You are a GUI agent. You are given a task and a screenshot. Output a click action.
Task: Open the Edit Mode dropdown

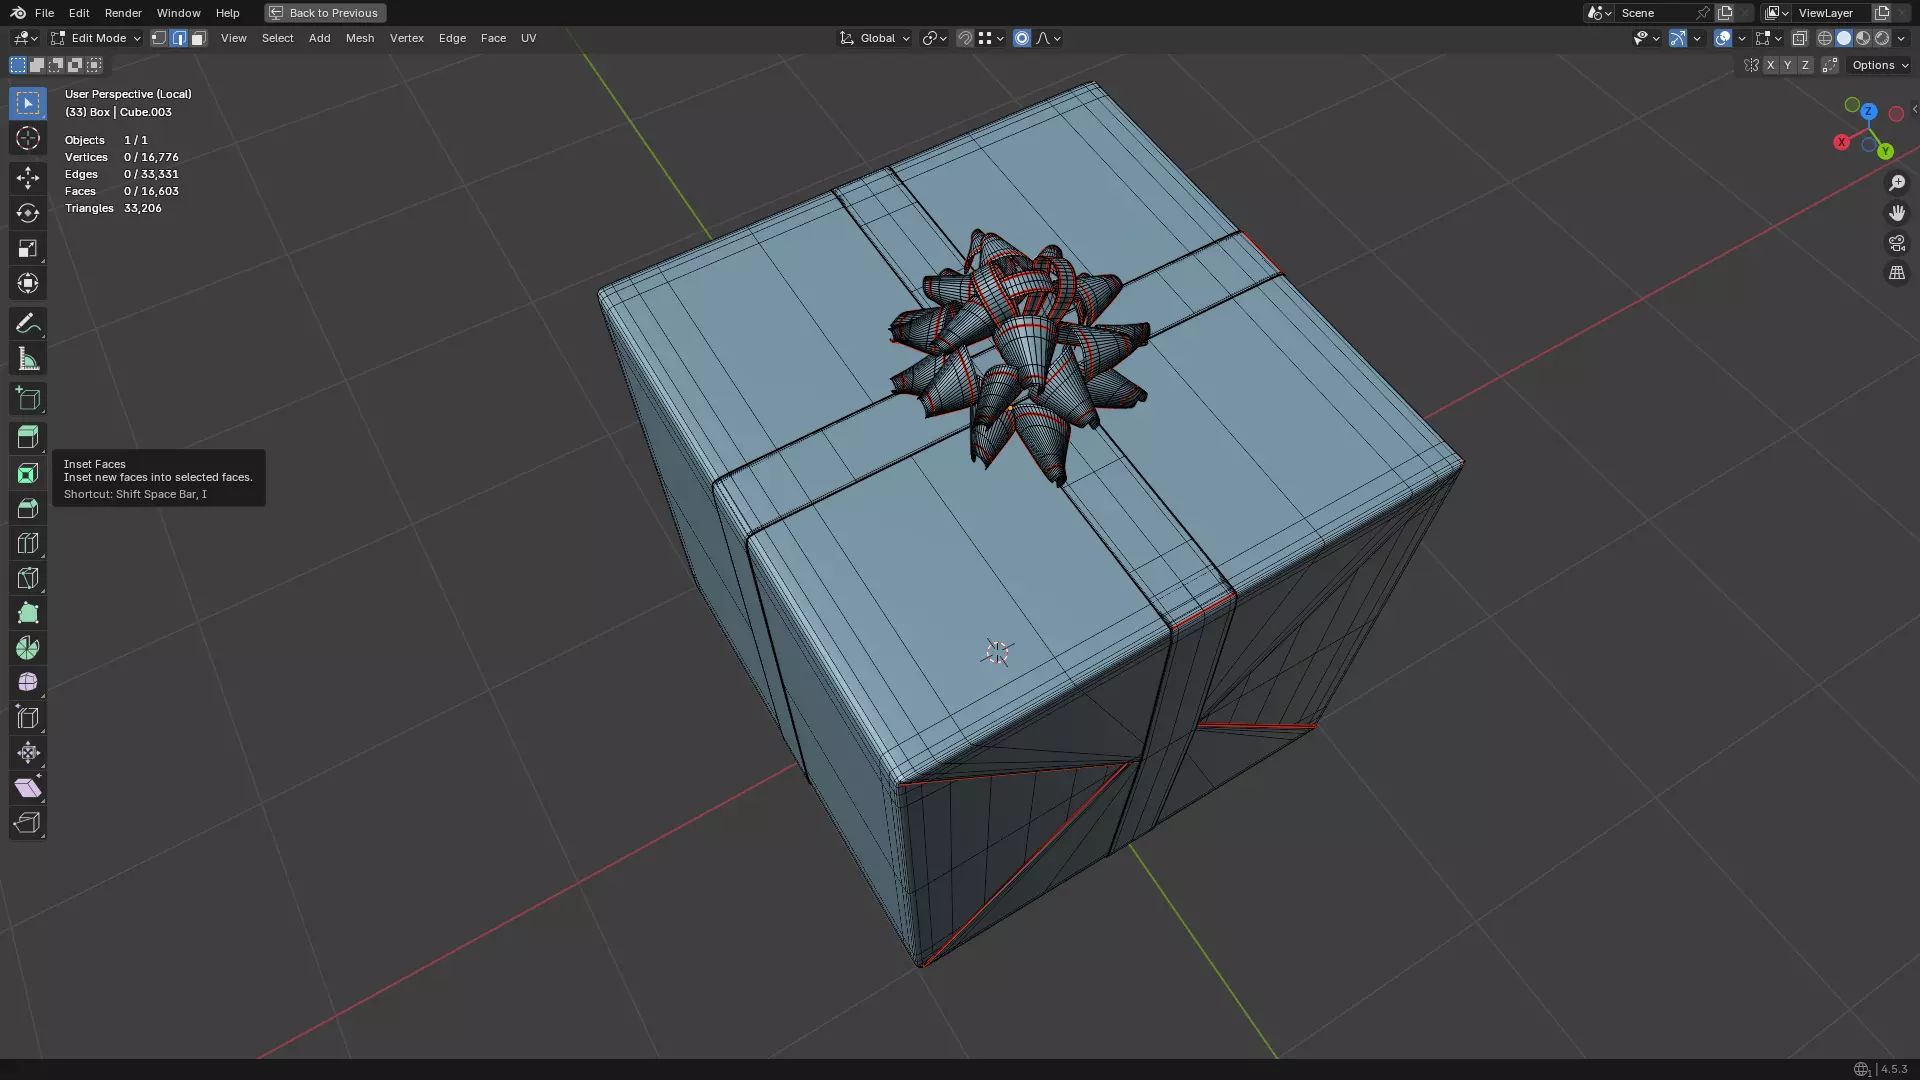coord(96,38)
